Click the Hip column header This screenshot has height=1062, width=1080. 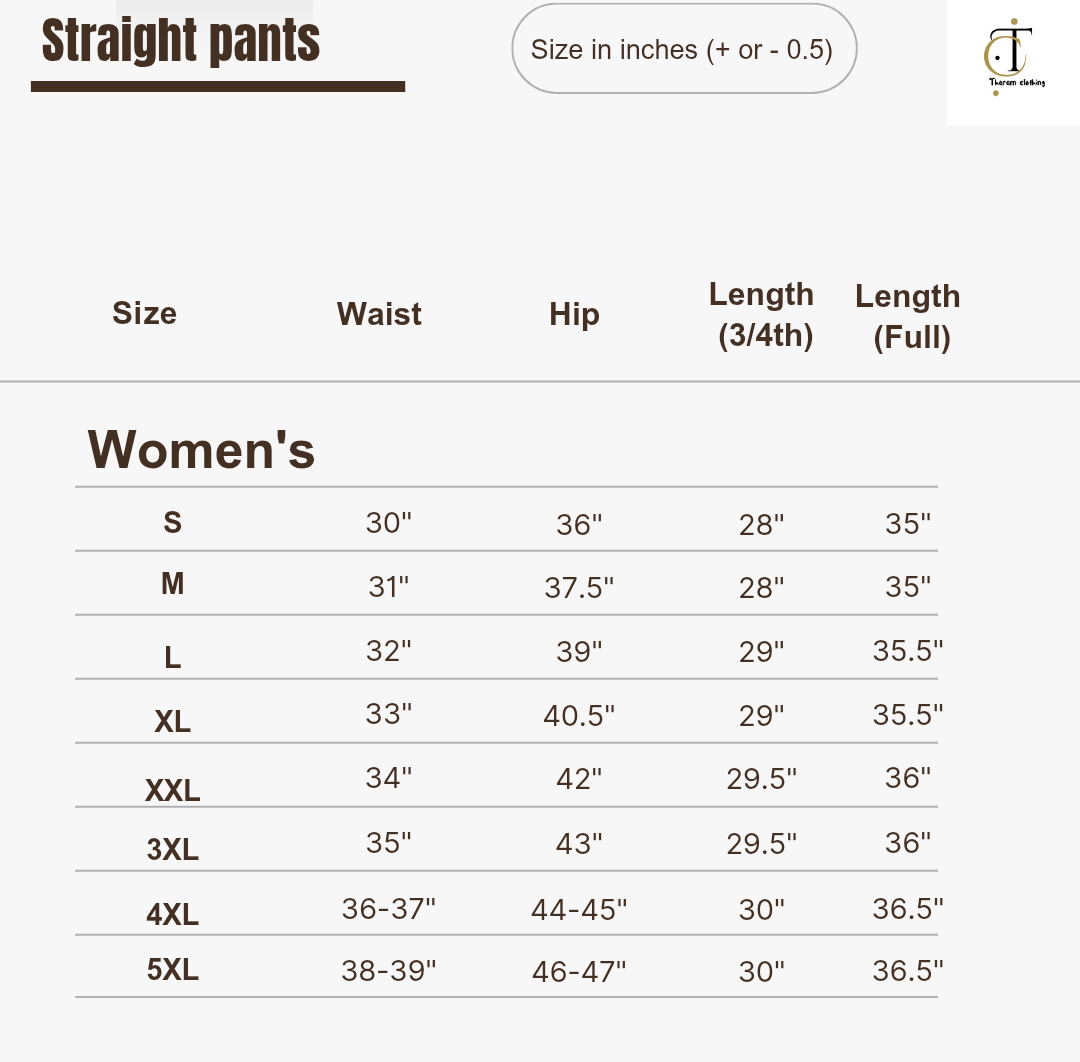574,314
